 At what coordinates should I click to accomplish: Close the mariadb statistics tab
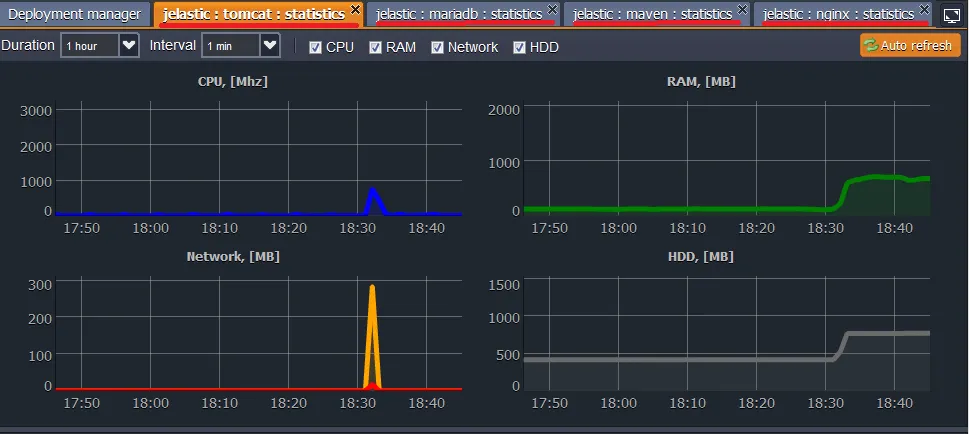point(552,9)
